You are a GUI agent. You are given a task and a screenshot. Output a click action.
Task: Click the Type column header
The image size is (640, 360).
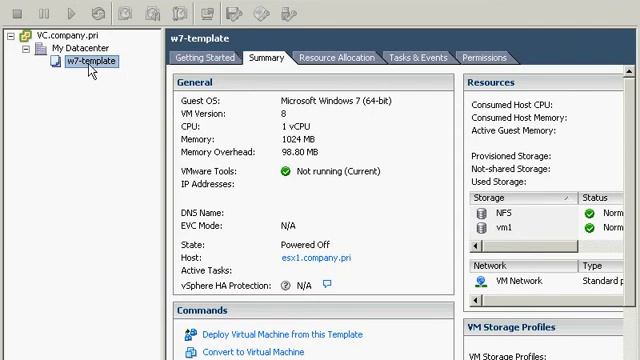601,266
